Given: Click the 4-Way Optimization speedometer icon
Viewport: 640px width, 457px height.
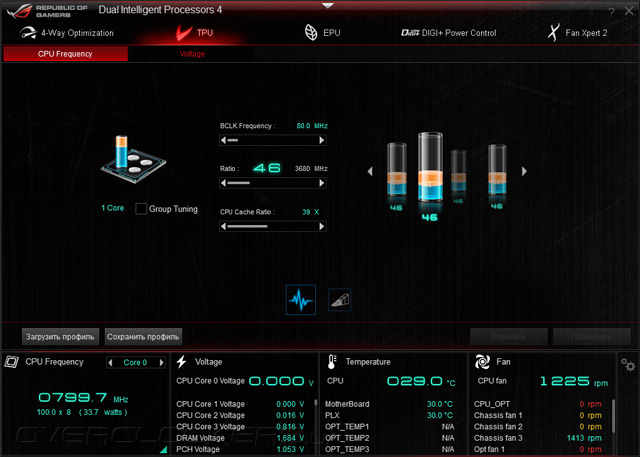Looking at the screenshot, I should pos(28,33).
